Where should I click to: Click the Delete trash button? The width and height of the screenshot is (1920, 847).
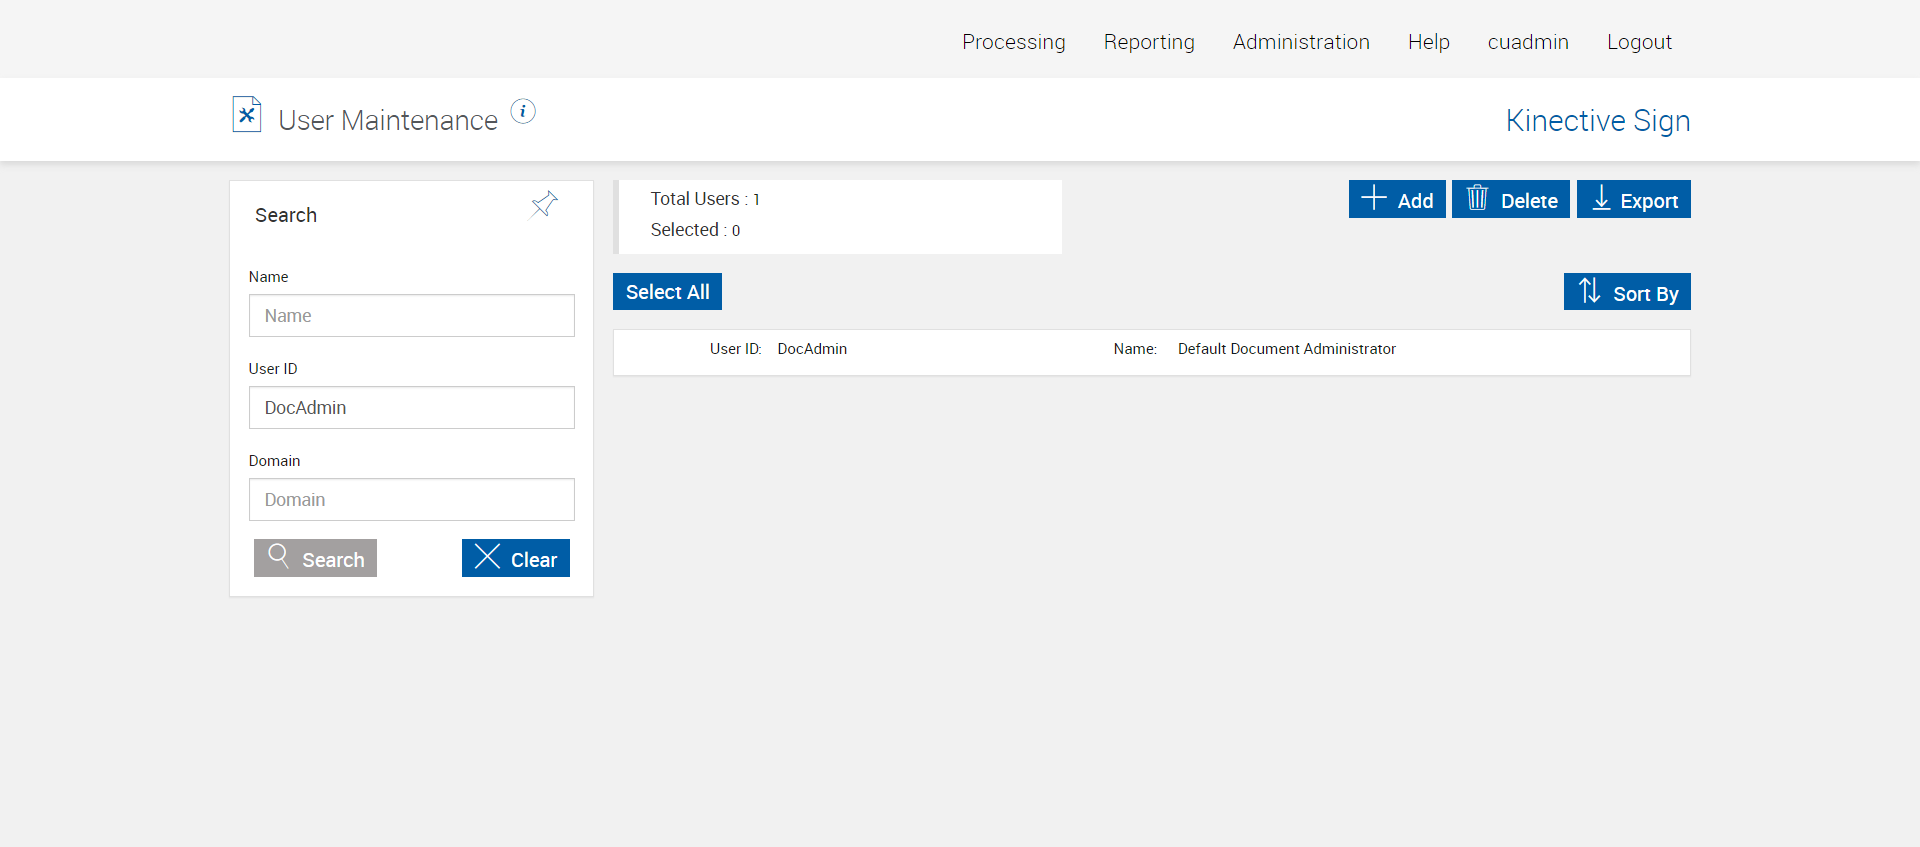pyautogui.click(x=1510, y=199)
